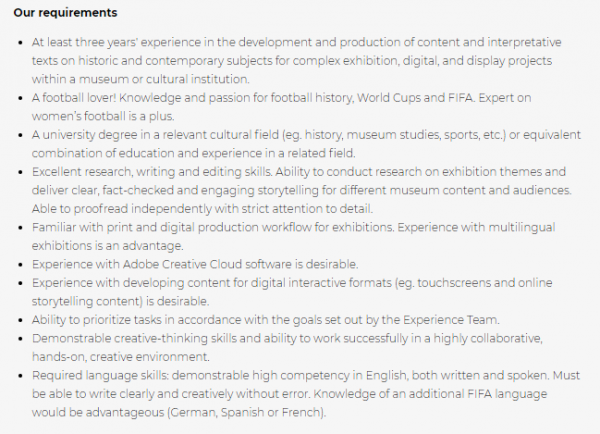Click the text 'storytelling content) is desirable'
Image resolution: width=600 pixels, height=434 pixels.
point(121,302)
